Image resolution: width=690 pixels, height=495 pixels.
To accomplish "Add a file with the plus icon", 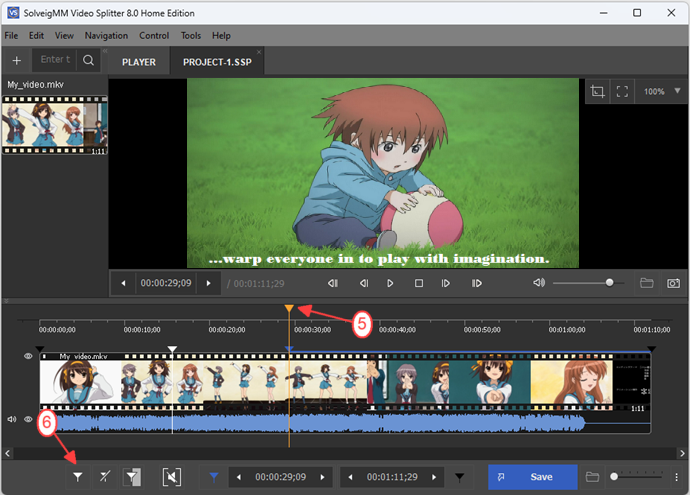I will (17, 61).
